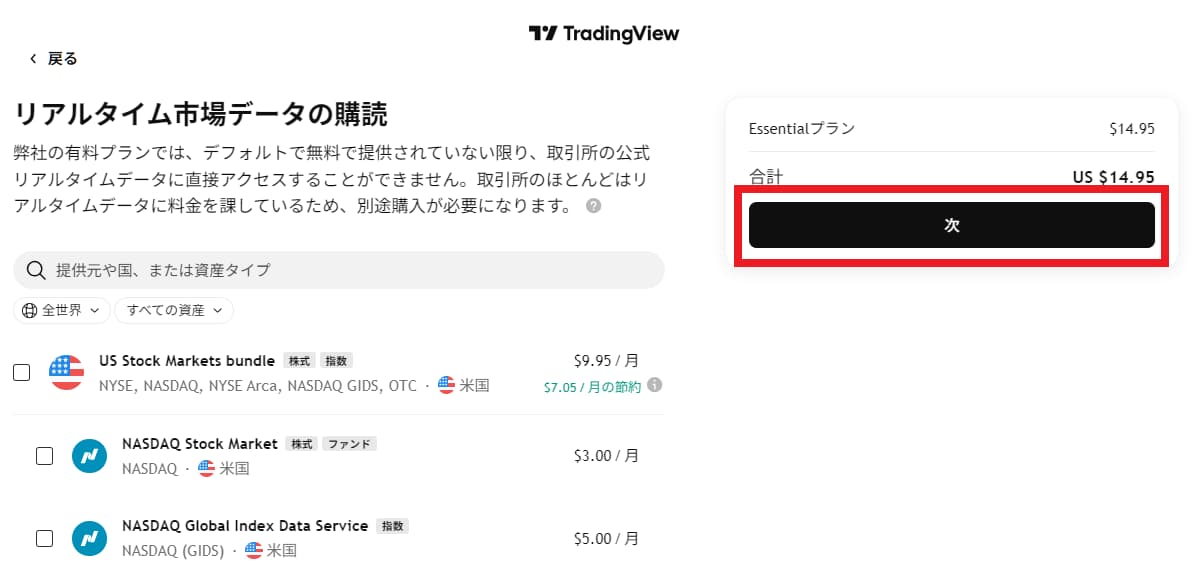Click the US Stock Markets bundle flag icon
Viewport: 1194px width, 586px height.
pos(66,372)
